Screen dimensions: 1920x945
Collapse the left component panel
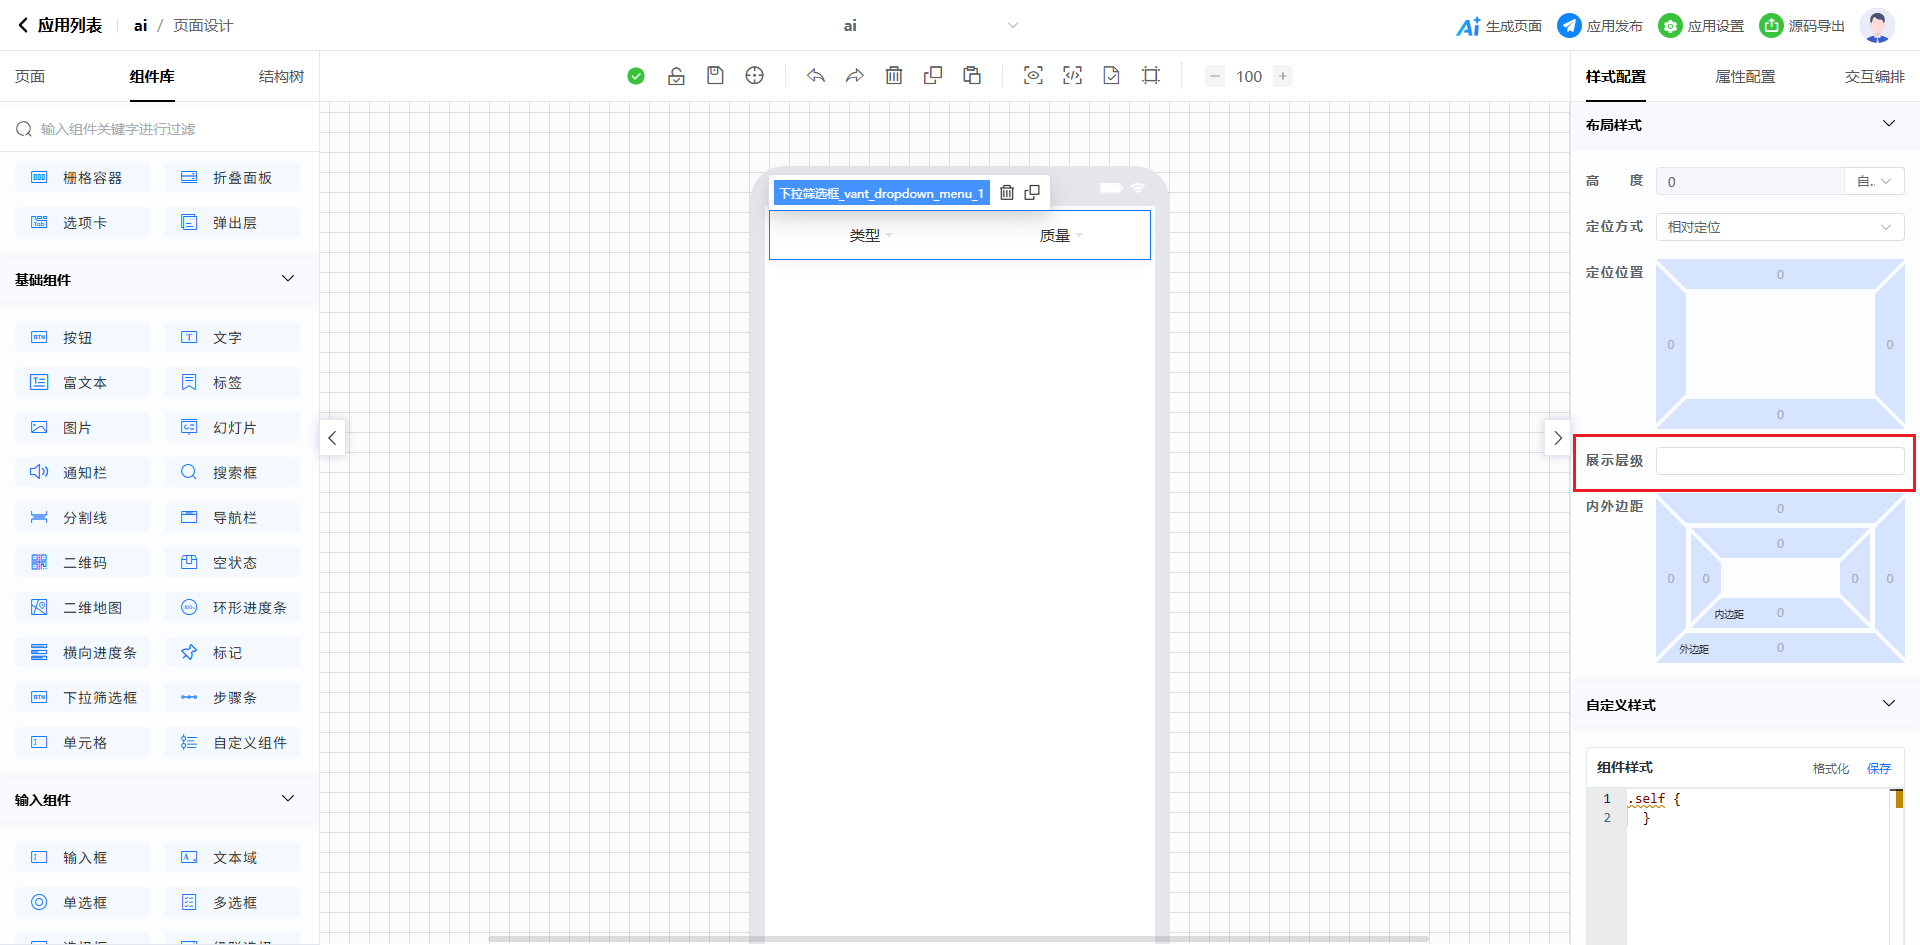pos(332,438)
